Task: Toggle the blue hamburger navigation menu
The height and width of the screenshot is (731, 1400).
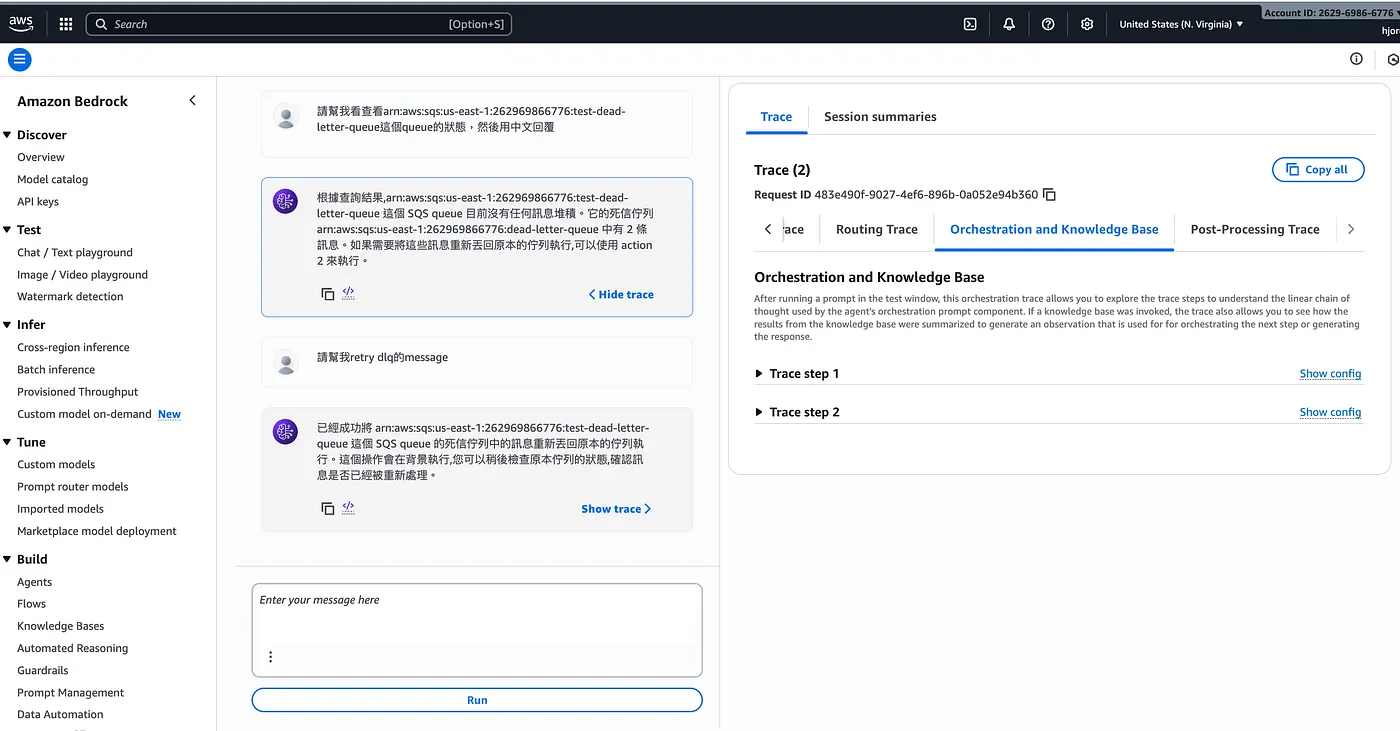Action: (20, 60)
